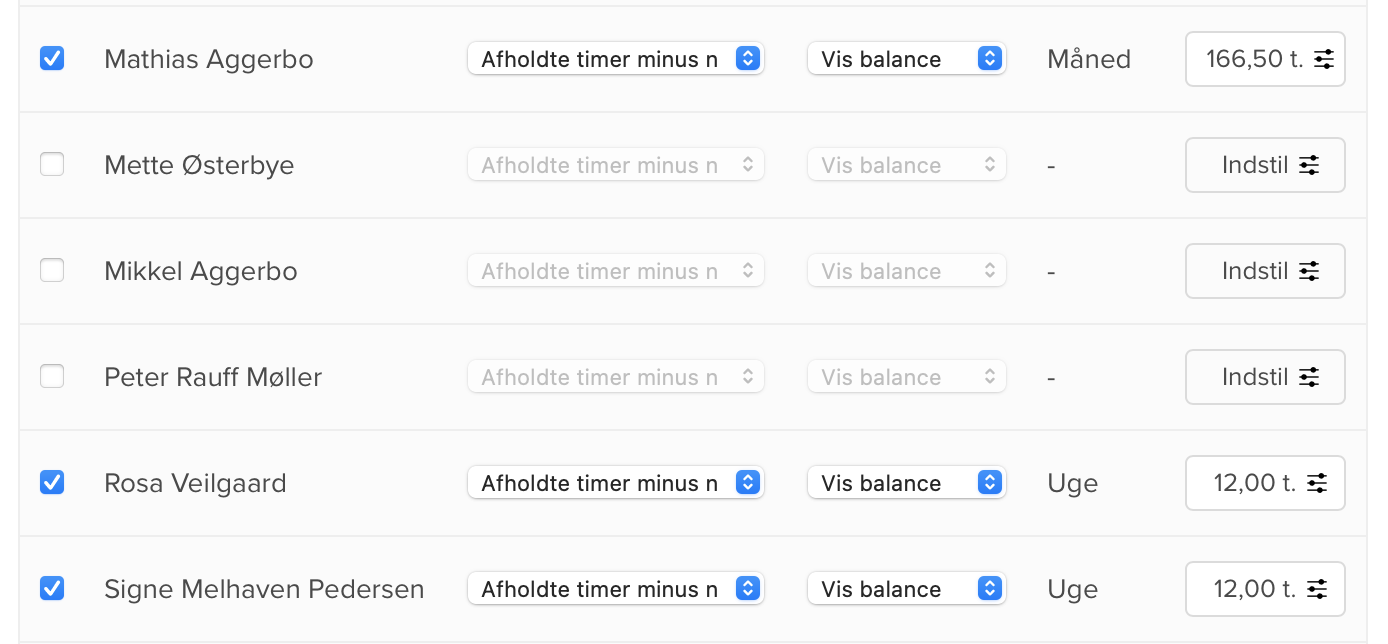This screenshot has width=1388, height=644.
Task: Open the sliders icon on Rosa Veilgaard's hours button
Action: [x=1318, y=482]
